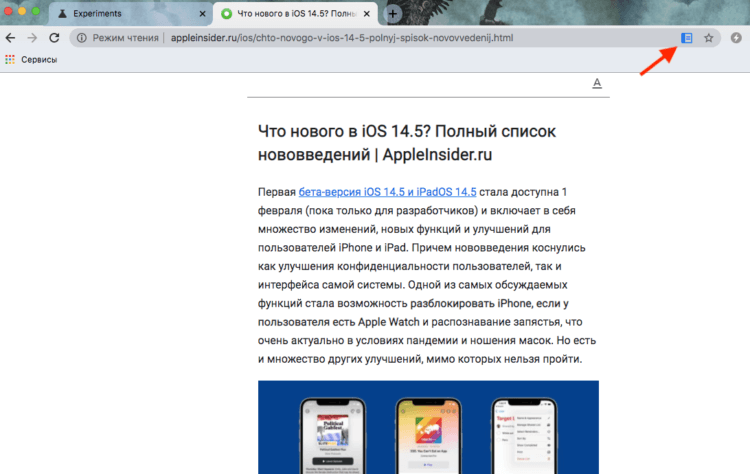Toggle reader mode icon in address bar
The image size is (750, 474).
pyautogui.click(x=686, y=38)
